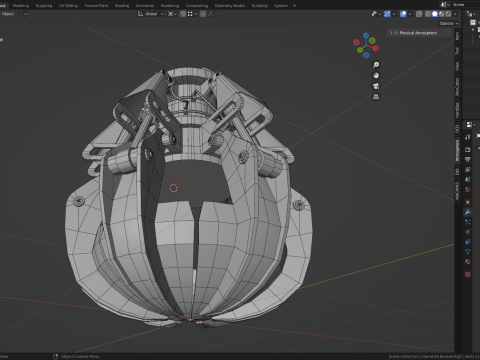The height and width of the screenshot is (360, 480).
Task: Open properties editor type dropdown
Action: click(471, 125)
